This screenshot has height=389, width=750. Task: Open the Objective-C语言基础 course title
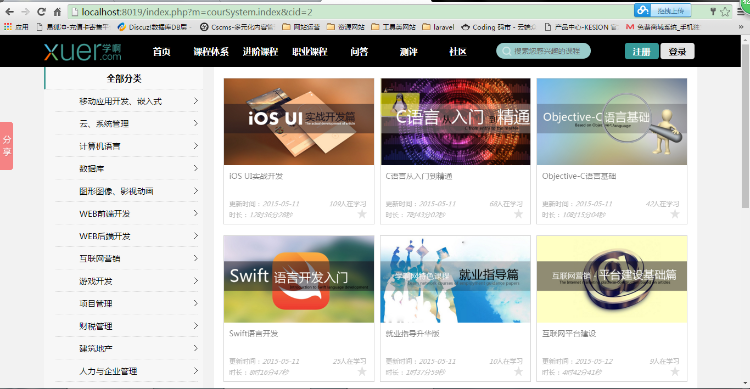tap(579, 176)
